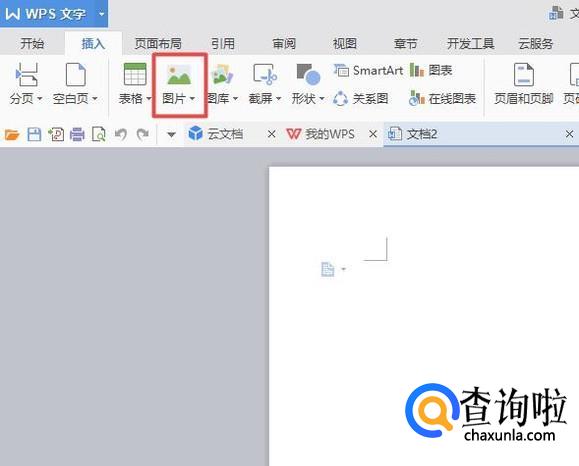Open the WPS 文字 application menu arrow
The width and height of the screenshot is (579, 466).
(102, 14)
